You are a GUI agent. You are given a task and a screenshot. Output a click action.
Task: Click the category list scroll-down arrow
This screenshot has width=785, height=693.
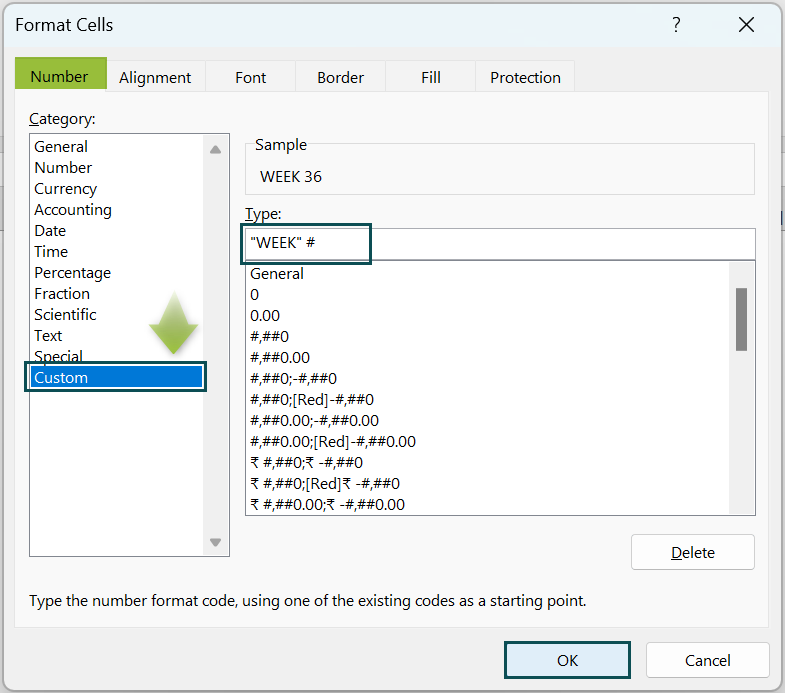click(x=216, y=542)
